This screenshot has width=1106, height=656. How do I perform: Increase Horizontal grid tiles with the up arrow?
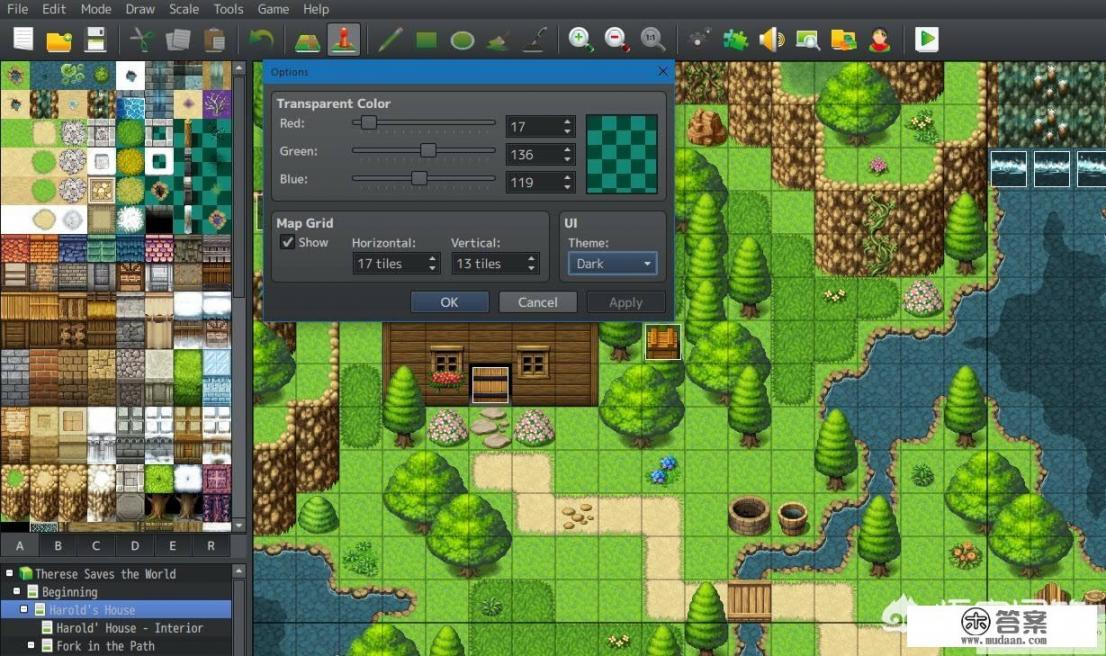tap(432, 259)
